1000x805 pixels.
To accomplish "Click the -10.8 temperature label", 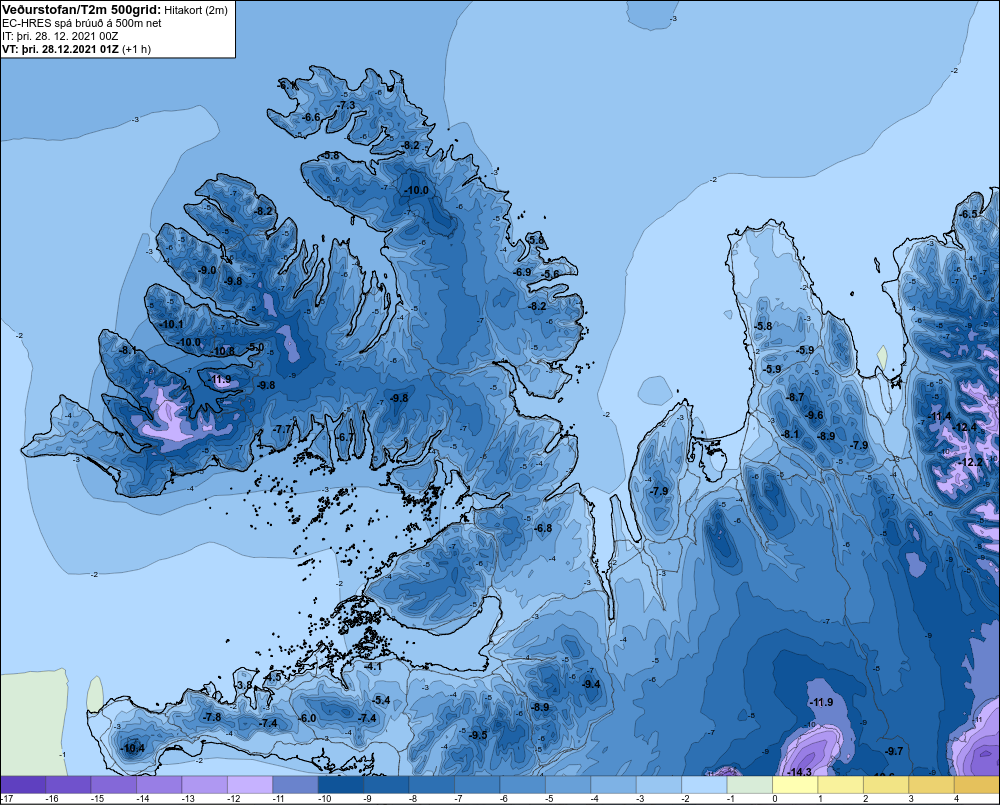I will tap(223, 351).
